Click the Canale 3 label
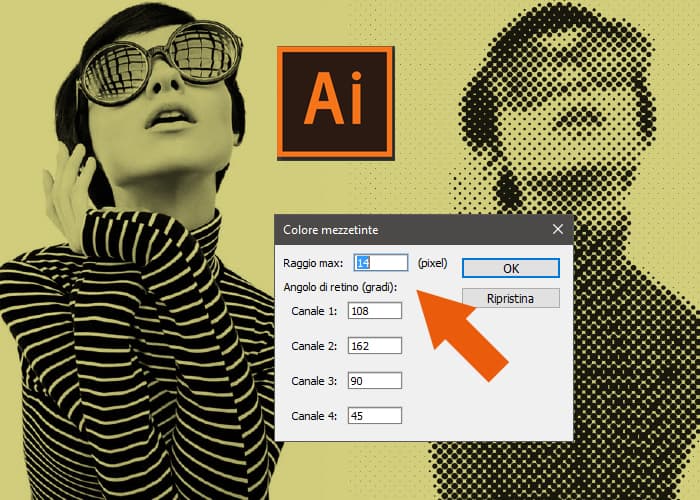The width and height of the screenshot is (700, 500). pos(314,381)
